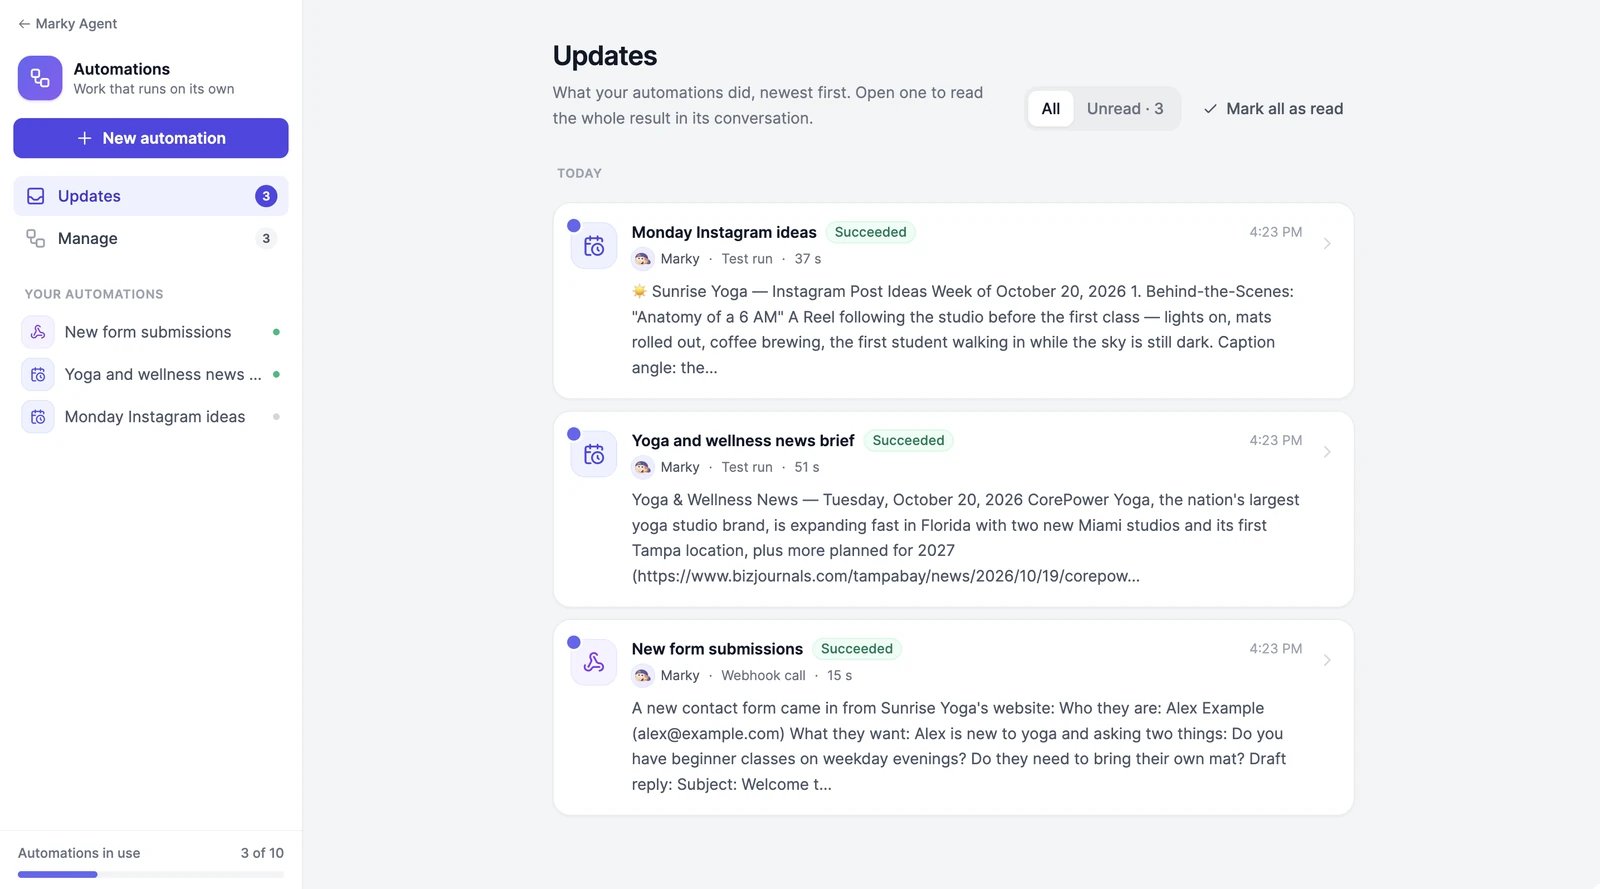The width and height of the screenshot is (1600, 889).
Task: Open the Updates sidebar item
Action: [151, 196]
